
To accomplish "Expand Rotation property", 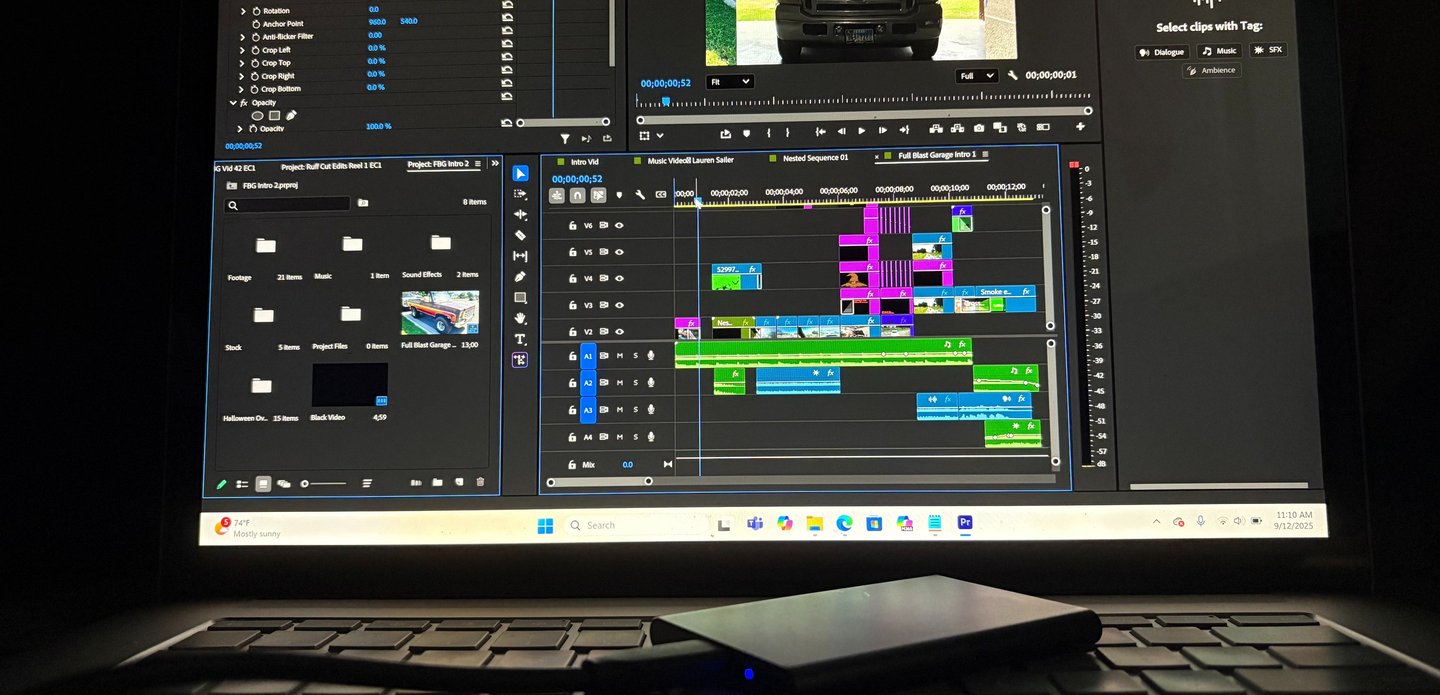I will click(243, 11).
